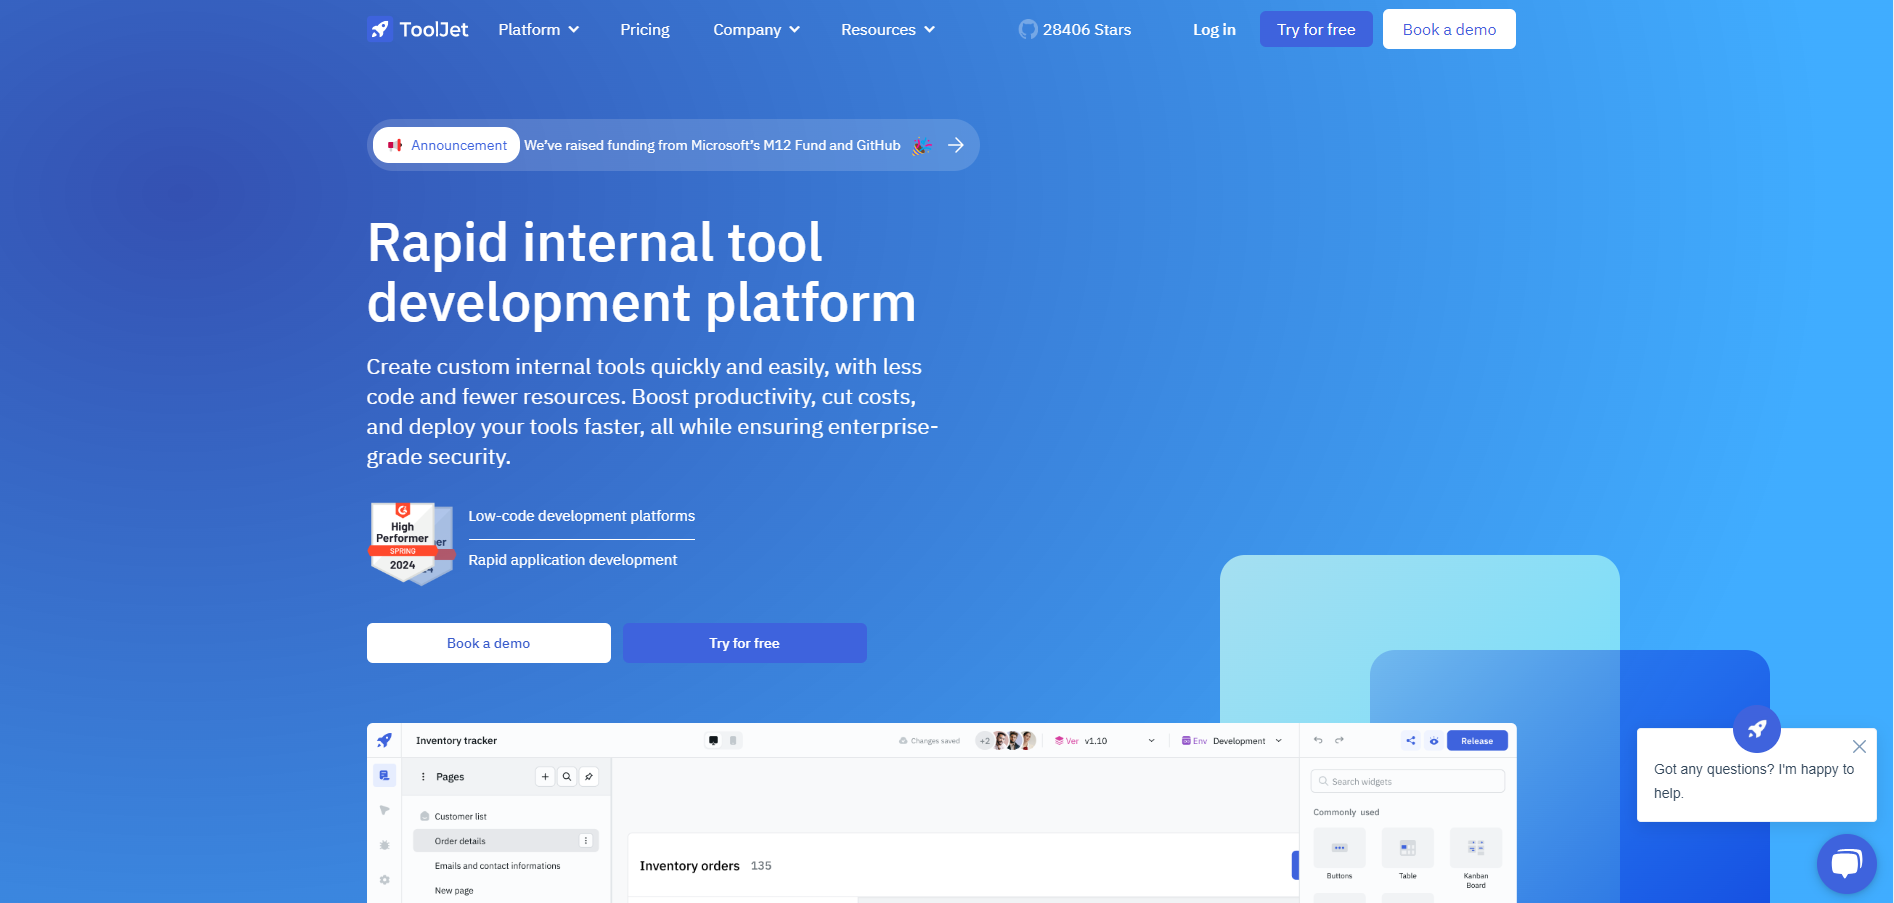
Task: Click 'Rapid application development' link
Action: click(572, 560)
